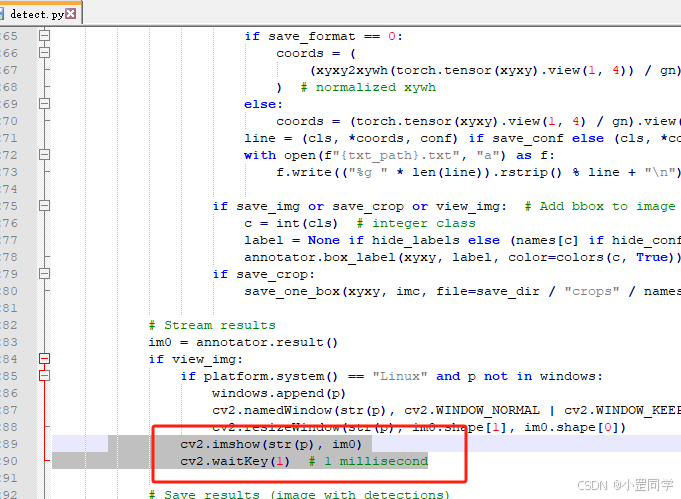Image resolution: width=681 pixels, height=499 pixels.
Task: Collapse the red 'if view_img:' fold marker
Action: coord(44,359)
